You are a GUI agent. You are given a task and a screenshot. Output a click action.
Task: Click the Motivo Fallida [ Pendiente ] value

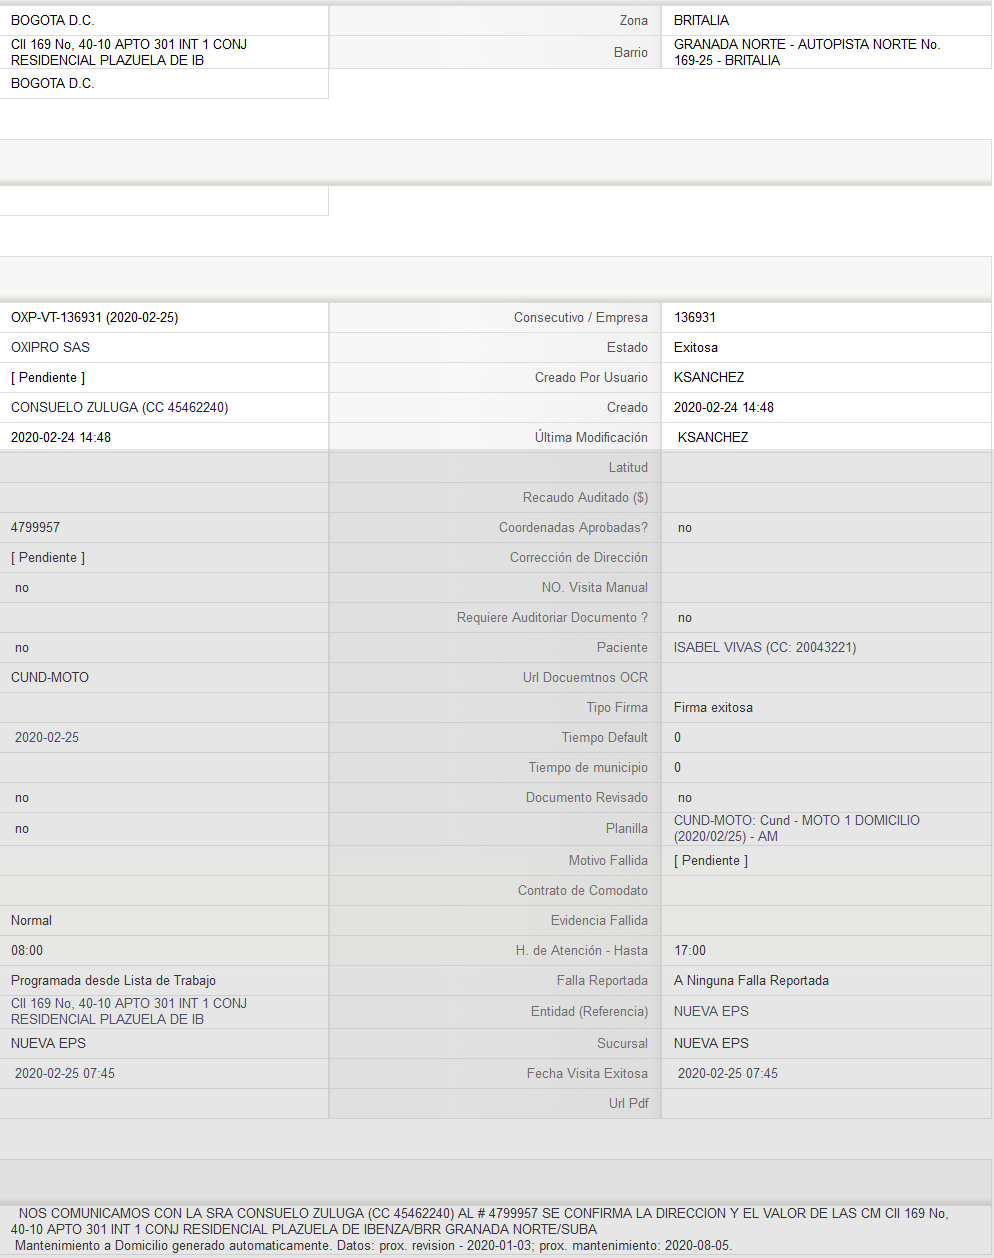[711, 860]
